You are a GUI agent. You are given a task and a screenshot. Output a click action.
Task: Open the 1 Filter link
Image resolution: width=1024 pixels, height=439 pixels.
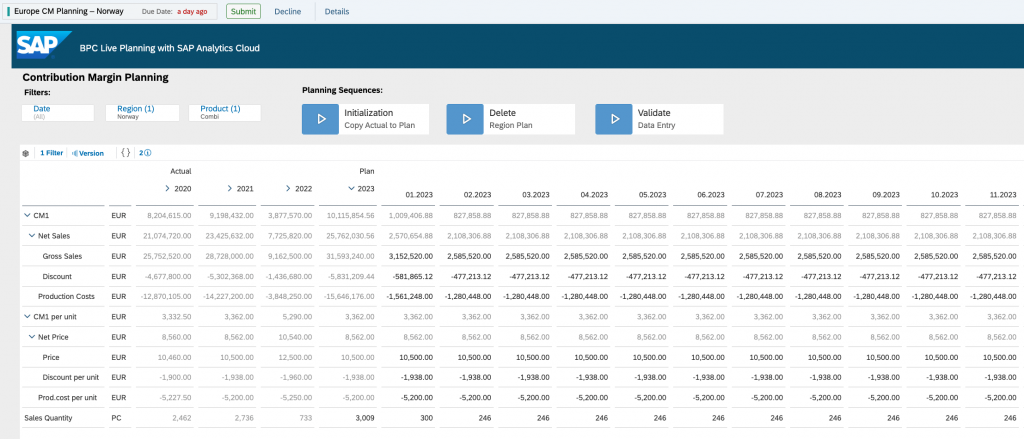pyautogui.click(x=52, y=153)
